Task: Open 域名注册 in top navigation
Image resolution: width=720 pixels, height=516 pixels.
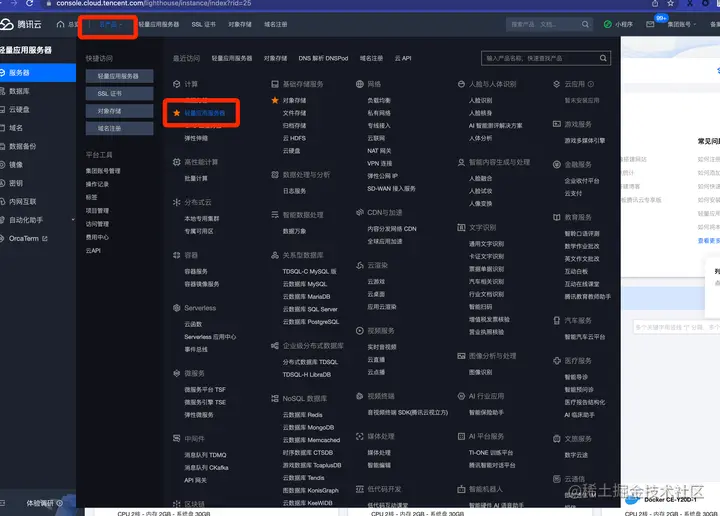Action: tap(276, 24)
